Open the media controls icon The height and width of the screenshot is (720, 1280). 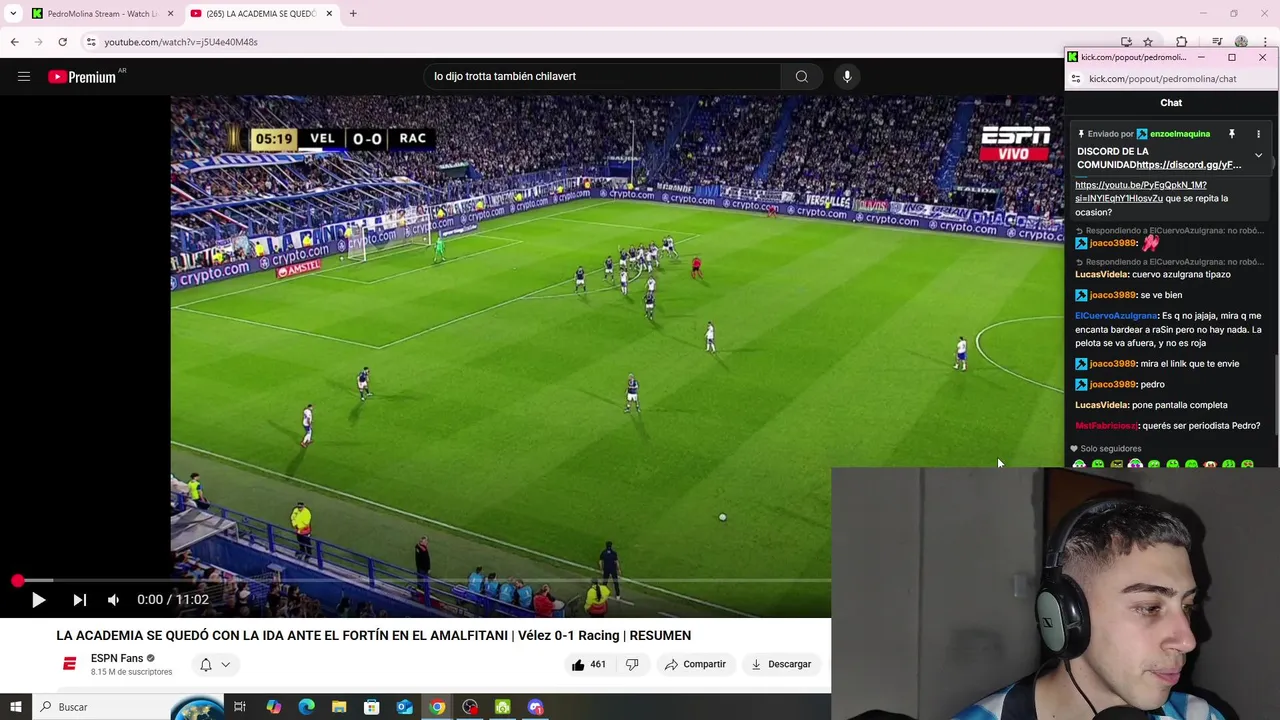pos(1217,42)
